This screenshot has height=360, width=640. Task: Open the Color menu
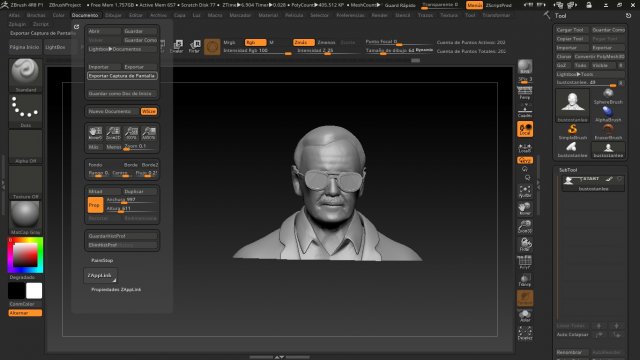[58, 15]
